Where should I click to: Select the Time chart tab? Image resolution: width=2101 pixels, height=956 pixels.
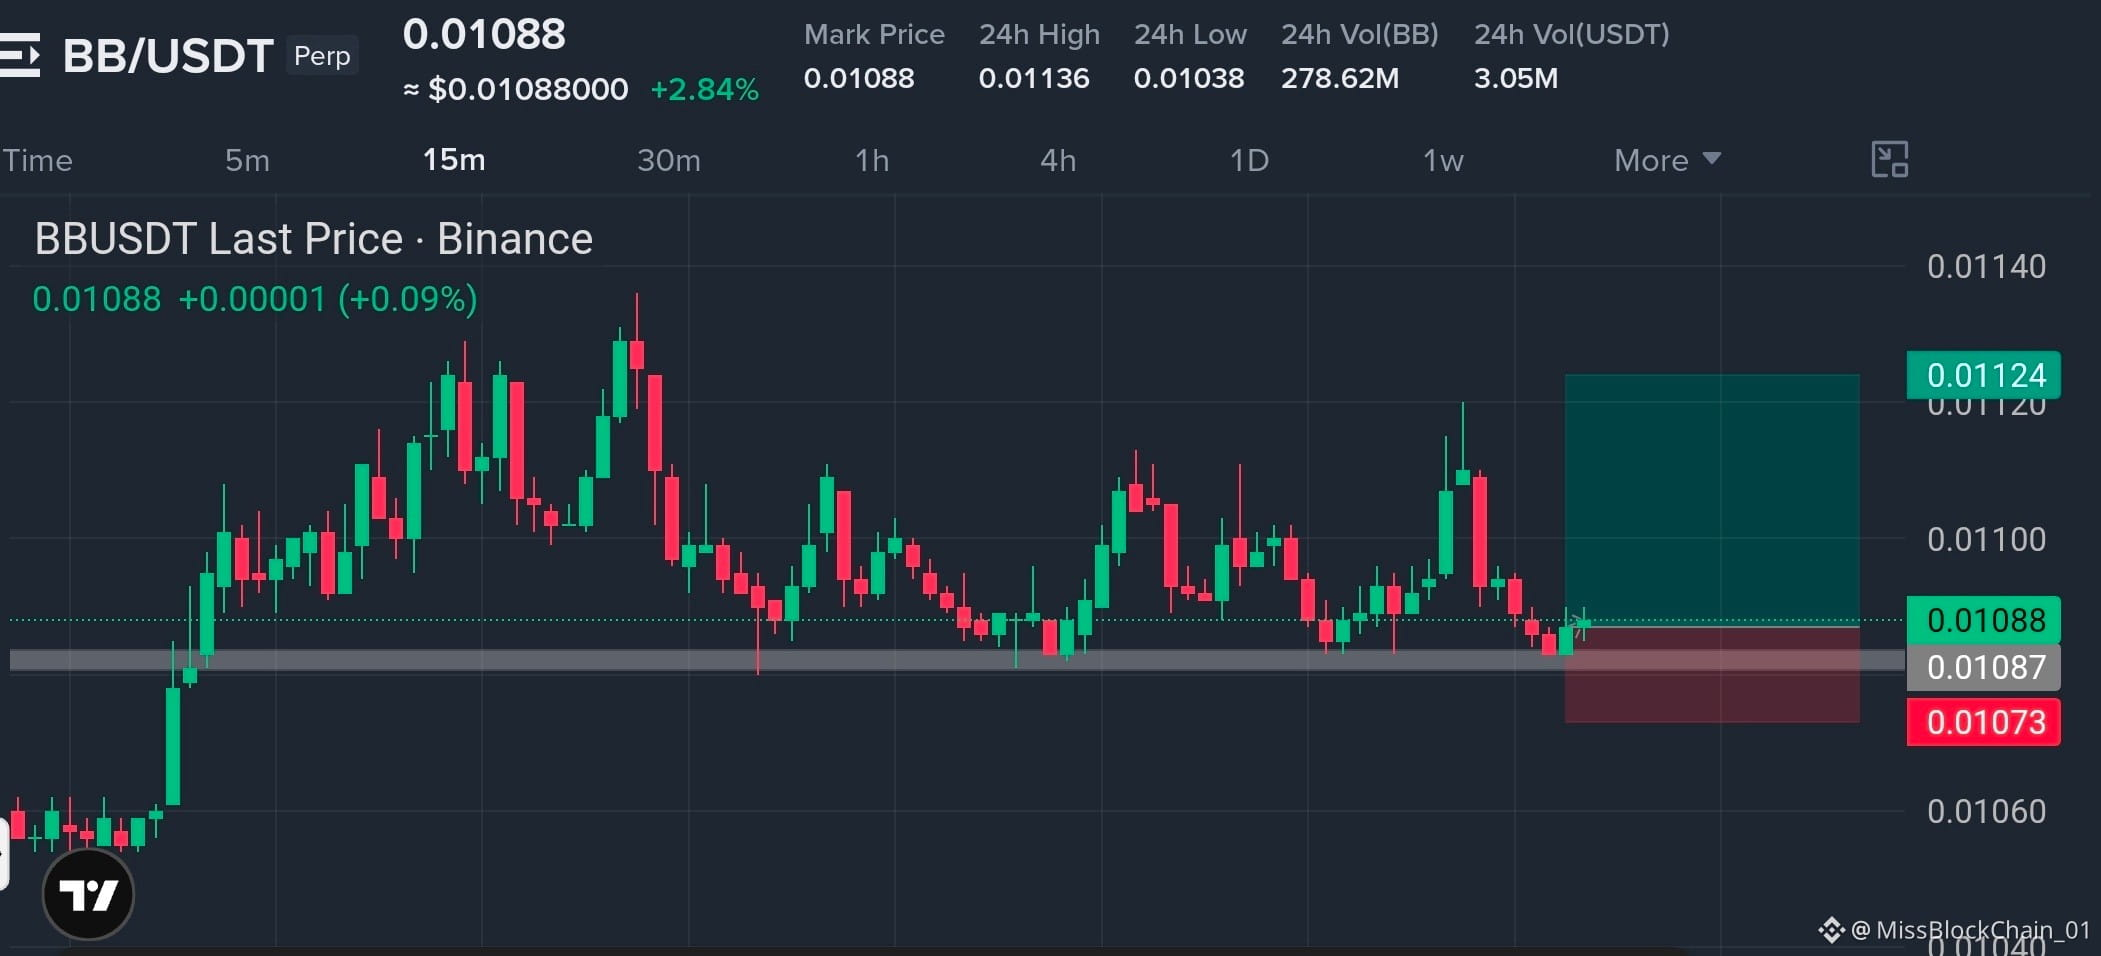coord(37,160)
